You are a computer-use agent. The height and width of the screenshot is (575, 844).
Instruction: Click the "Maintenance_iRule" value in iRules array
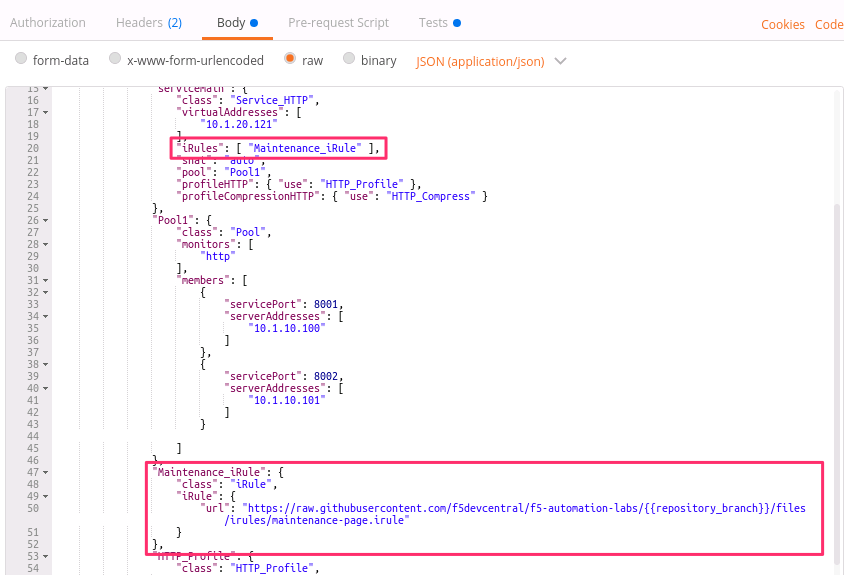coord(305,148)
